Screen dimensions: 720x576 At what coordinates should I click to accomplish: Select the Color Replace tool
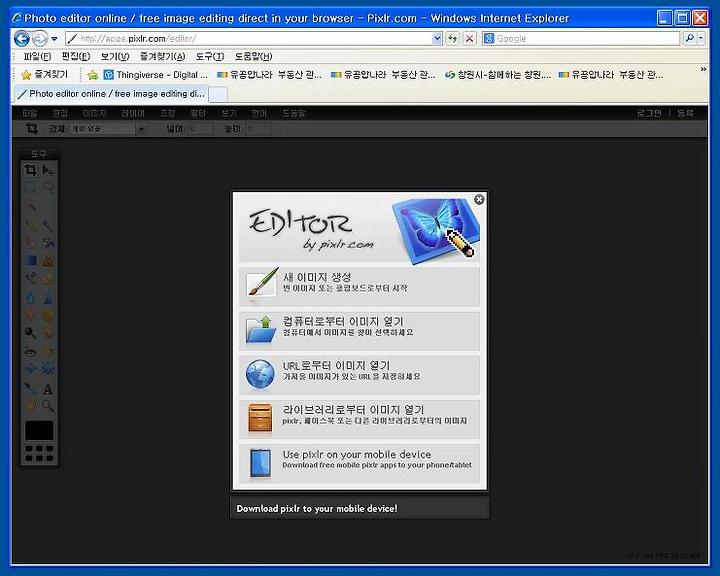tap(30, 279)
